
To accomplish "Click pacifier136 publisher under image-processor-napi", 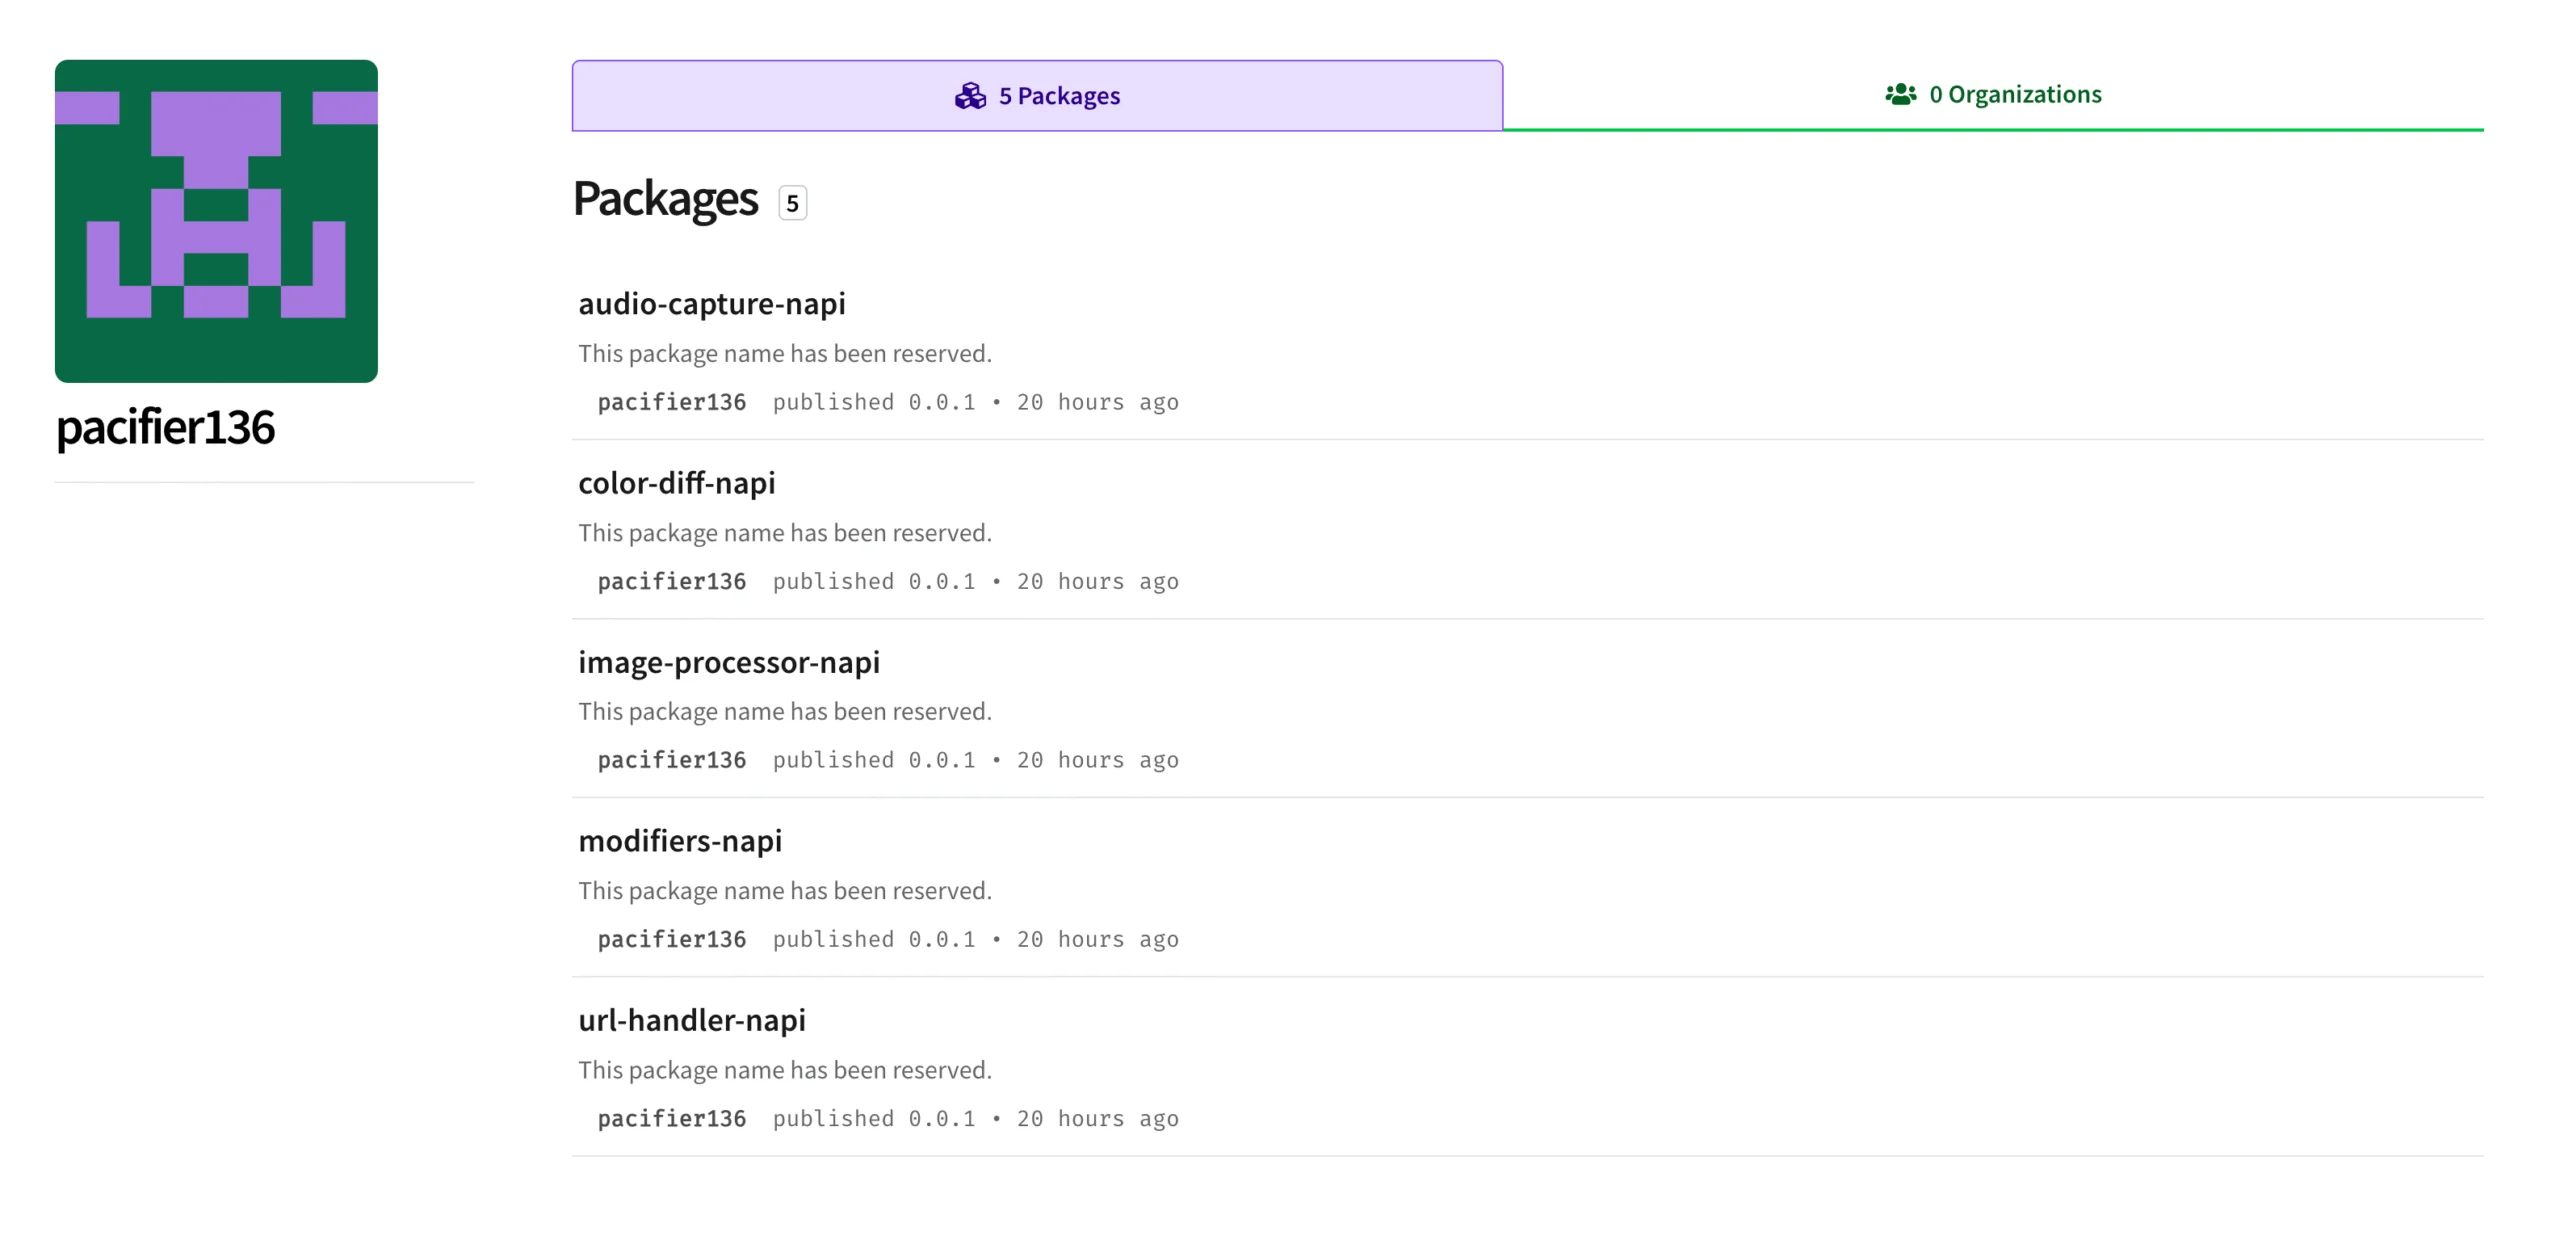I will (671, 760).
